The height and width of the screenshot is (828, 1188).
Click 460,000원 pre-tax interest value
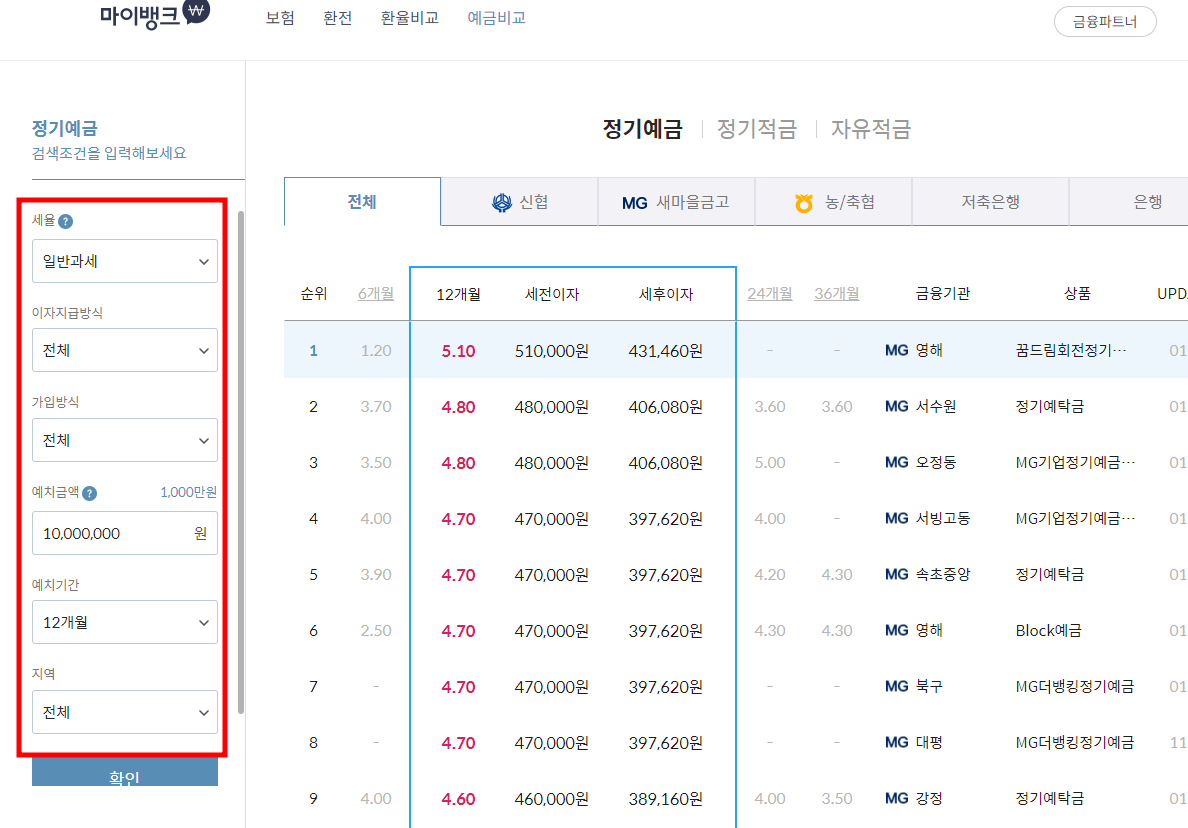552,798
